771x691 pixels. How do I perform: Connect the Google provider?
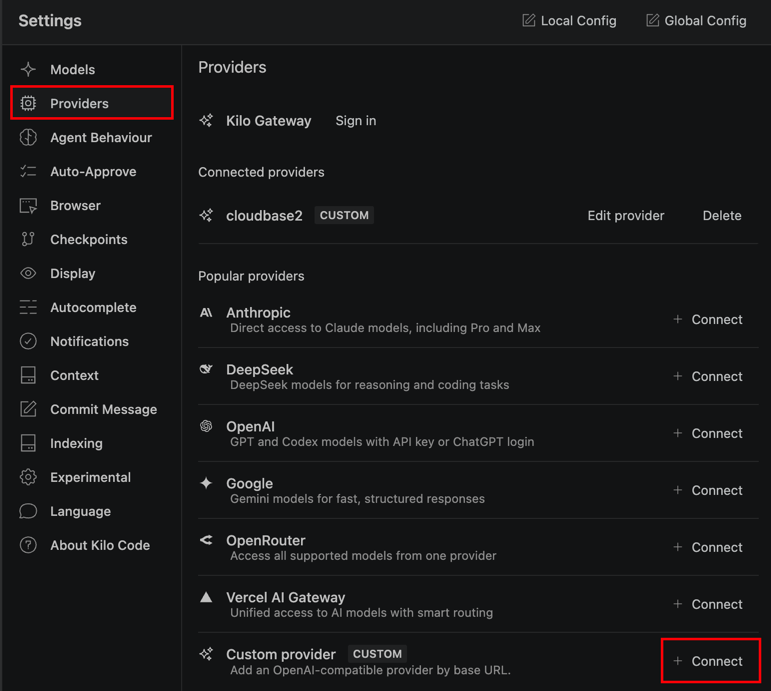(708, 490)
